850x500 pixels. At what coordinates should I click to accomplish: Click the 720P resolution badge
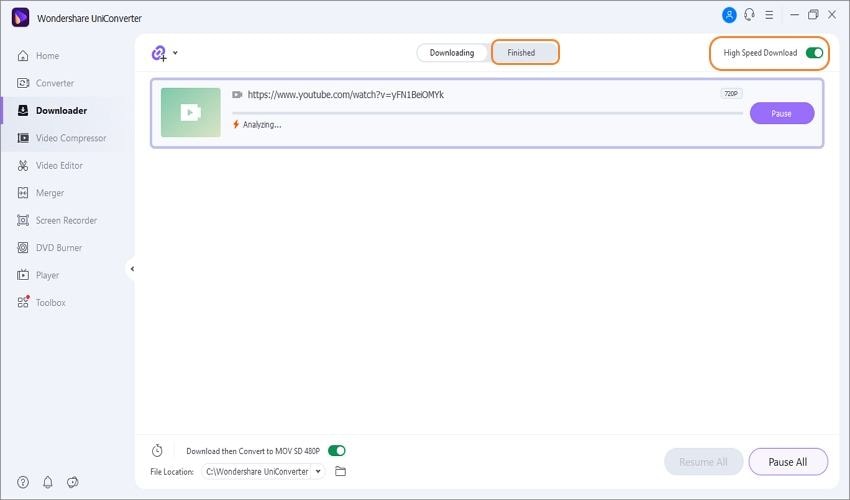pyautogui.click(x=731, y=93)
